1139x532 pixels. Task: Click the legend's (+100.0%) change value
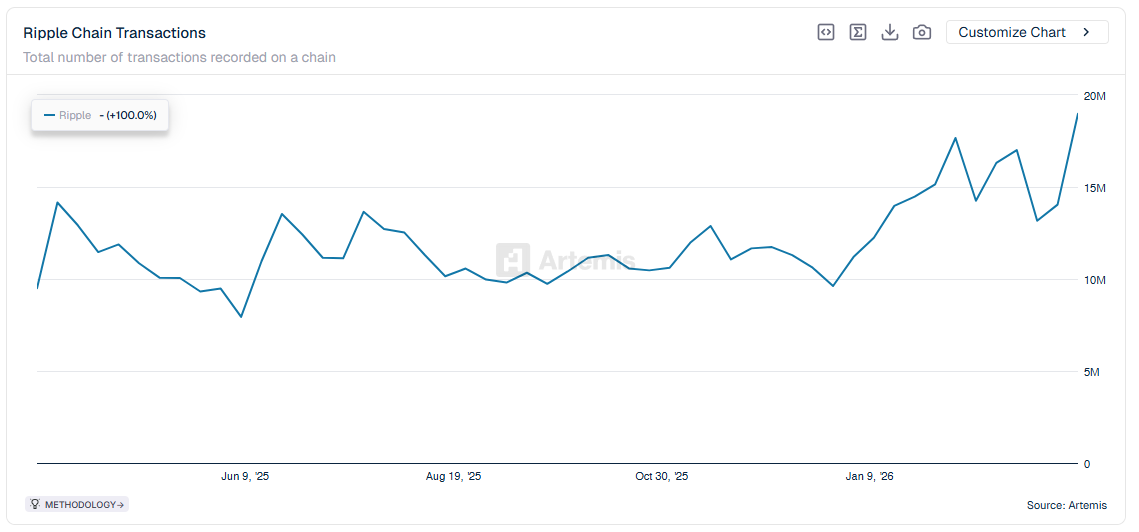131,115
